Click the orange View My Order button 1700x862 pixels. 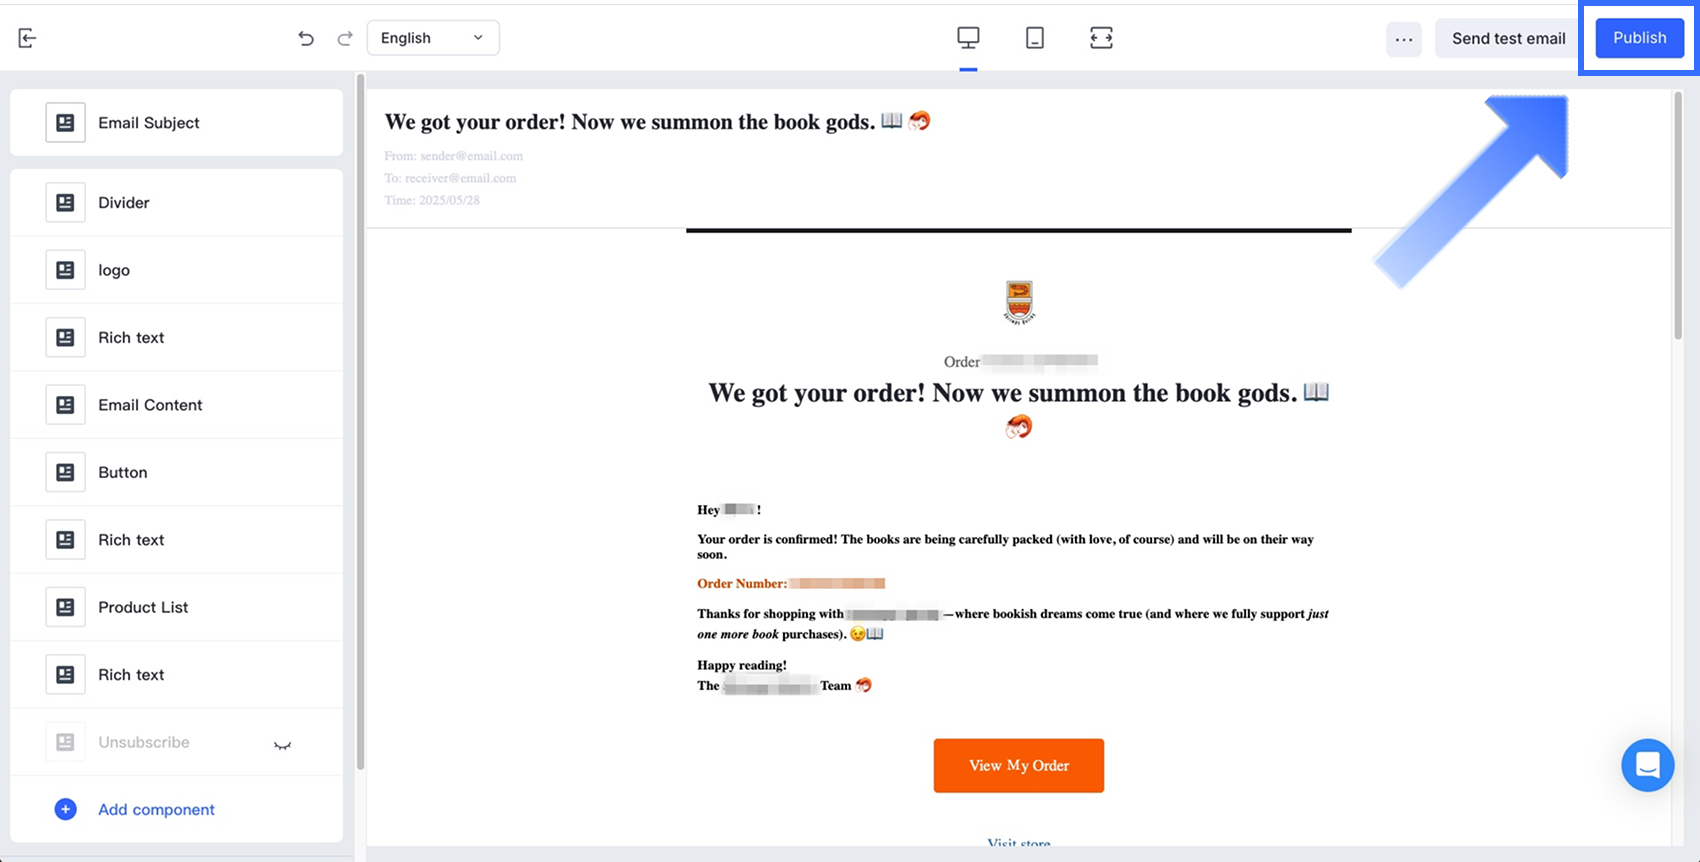pos(1018,765)
